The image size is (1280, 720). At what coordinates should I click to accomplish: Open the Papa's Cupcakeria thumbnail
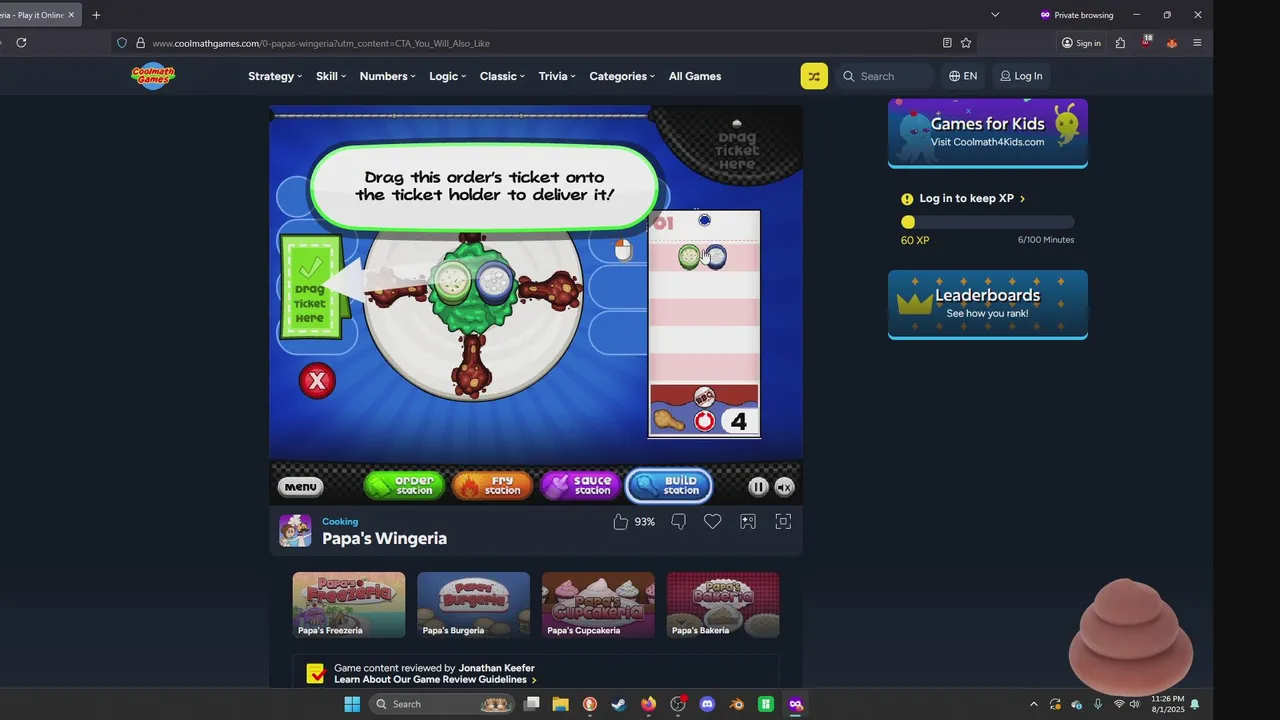point(598,605)
